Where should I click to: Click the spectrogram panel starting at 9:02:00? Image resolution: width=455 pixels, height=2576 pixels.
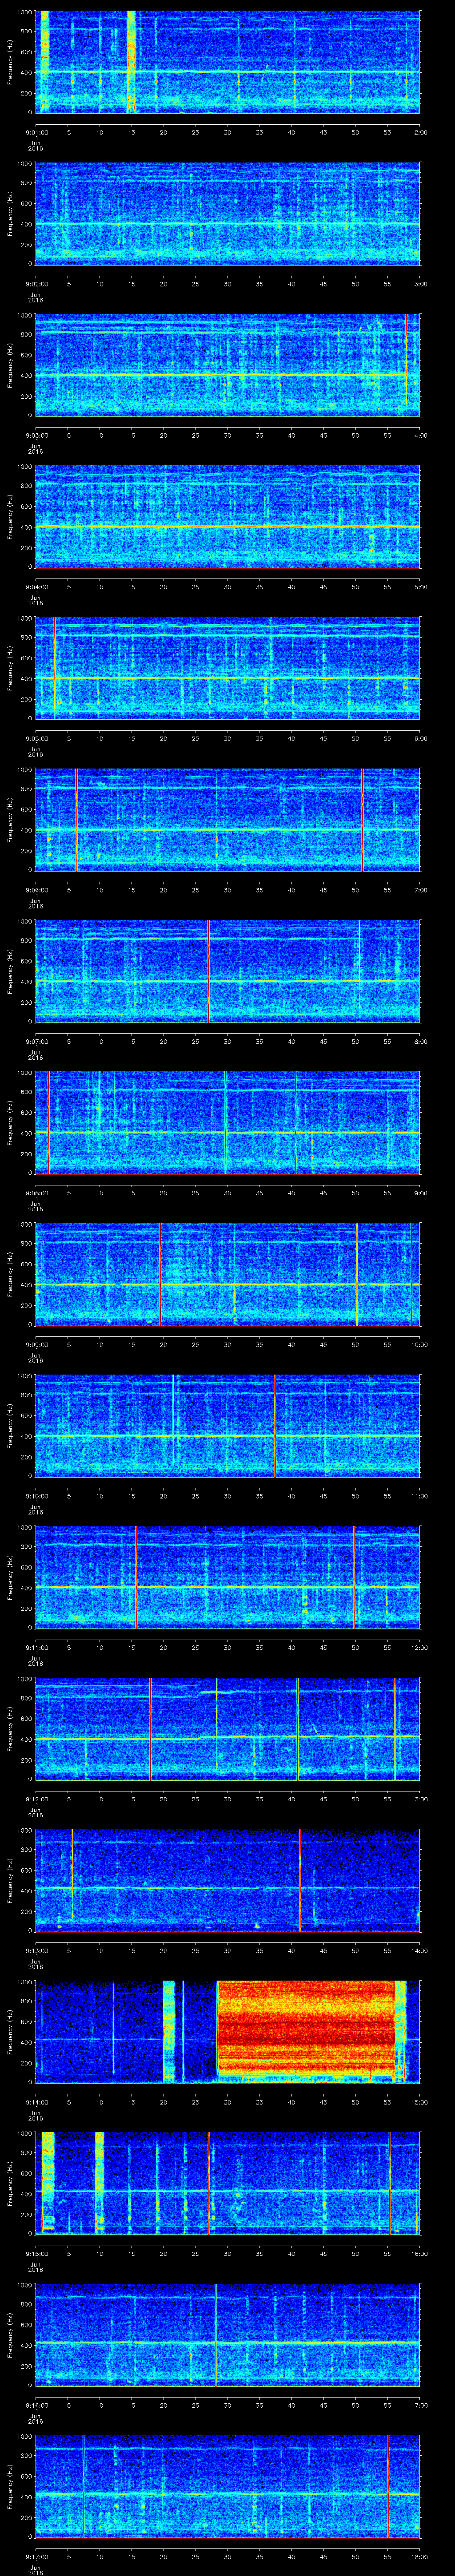tap(228, 213)
